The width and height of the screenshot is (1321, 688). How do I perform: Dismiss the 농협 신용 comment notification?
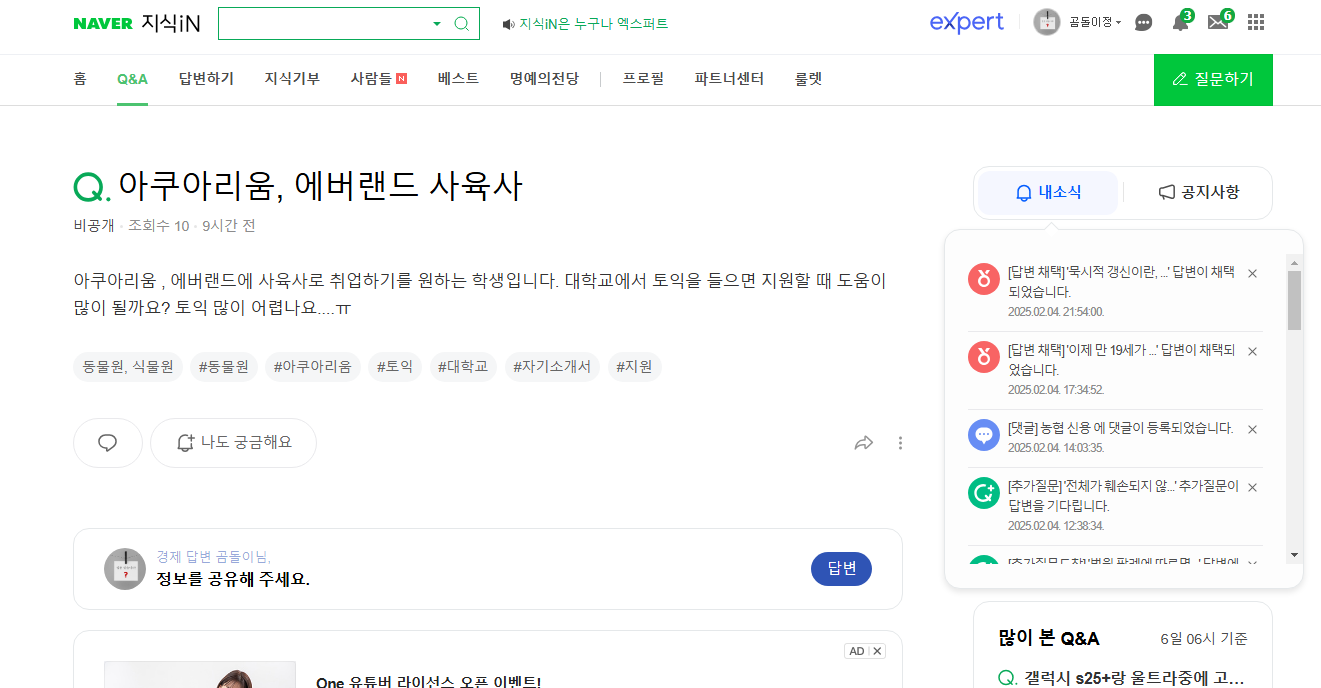pos(1252,429)
